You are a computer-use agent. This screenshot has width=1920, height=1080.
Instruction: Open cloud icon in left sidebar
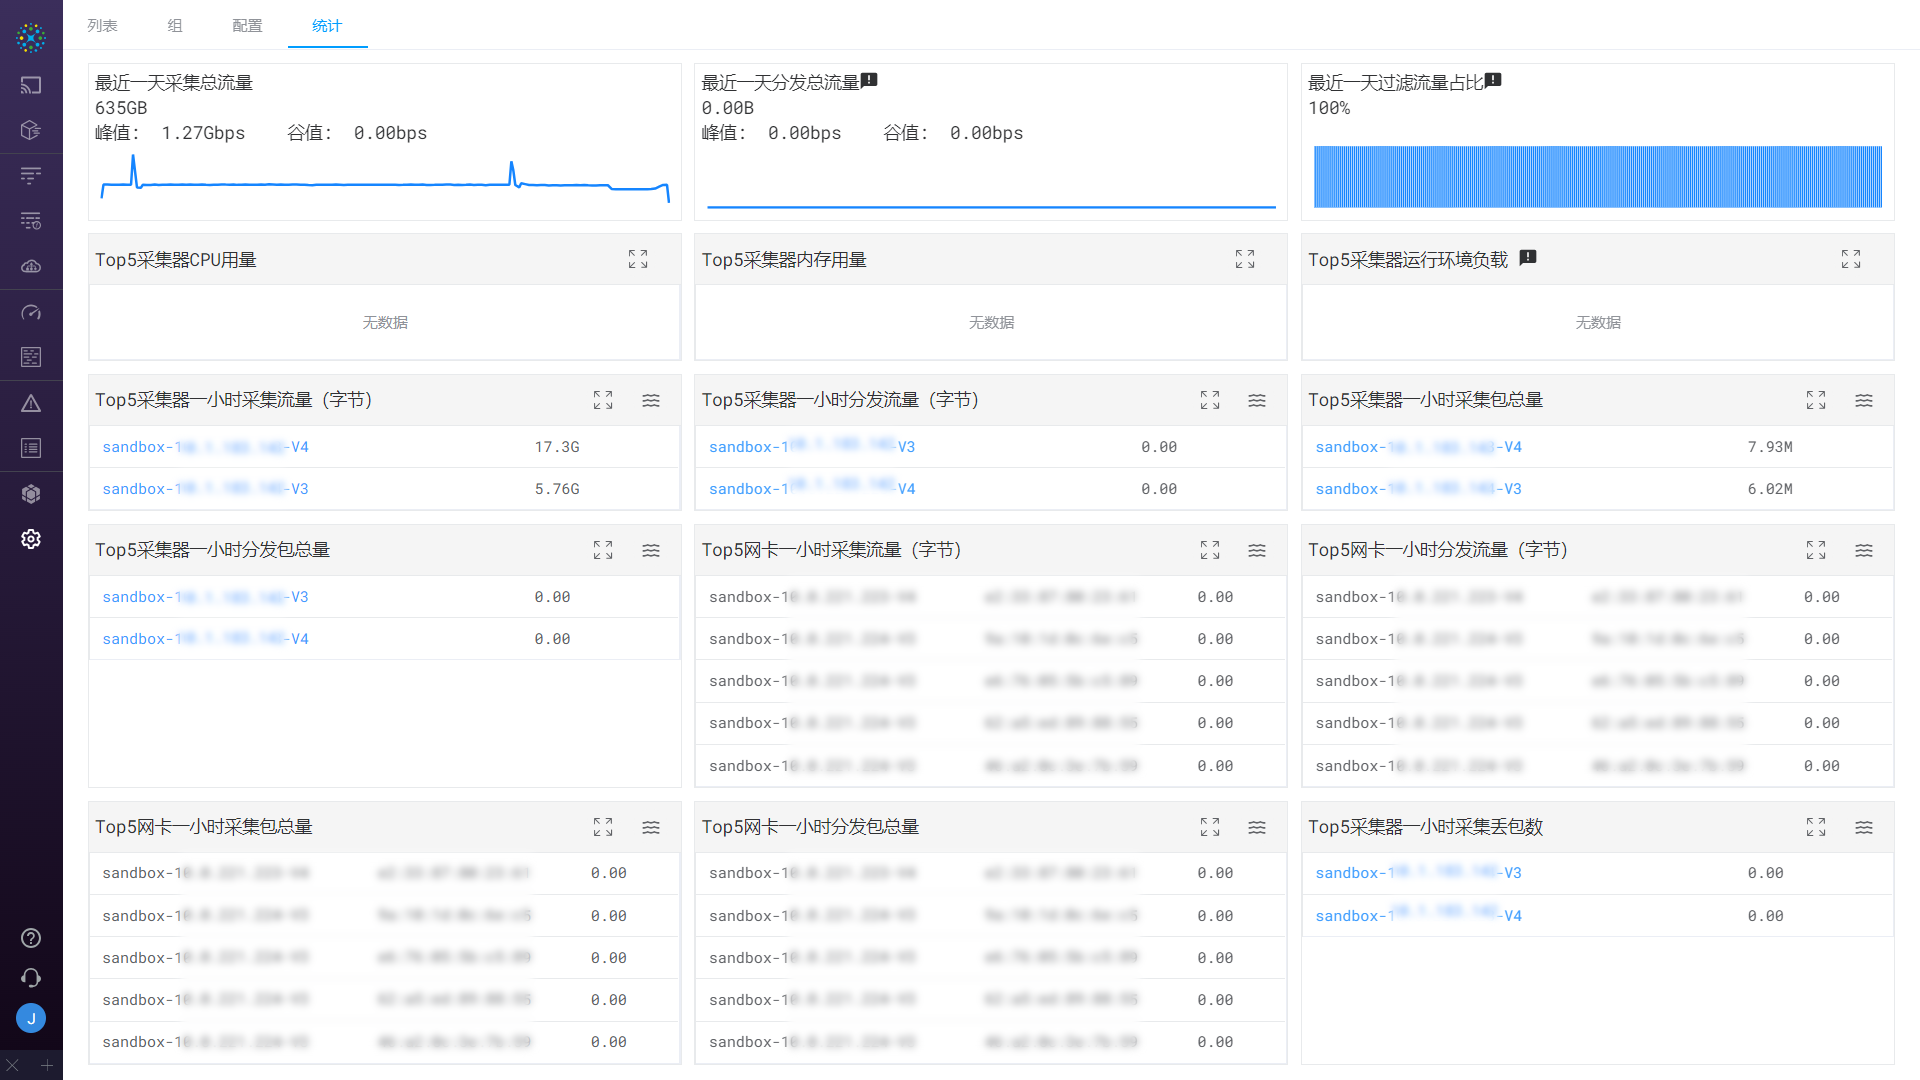pos(31,266)
